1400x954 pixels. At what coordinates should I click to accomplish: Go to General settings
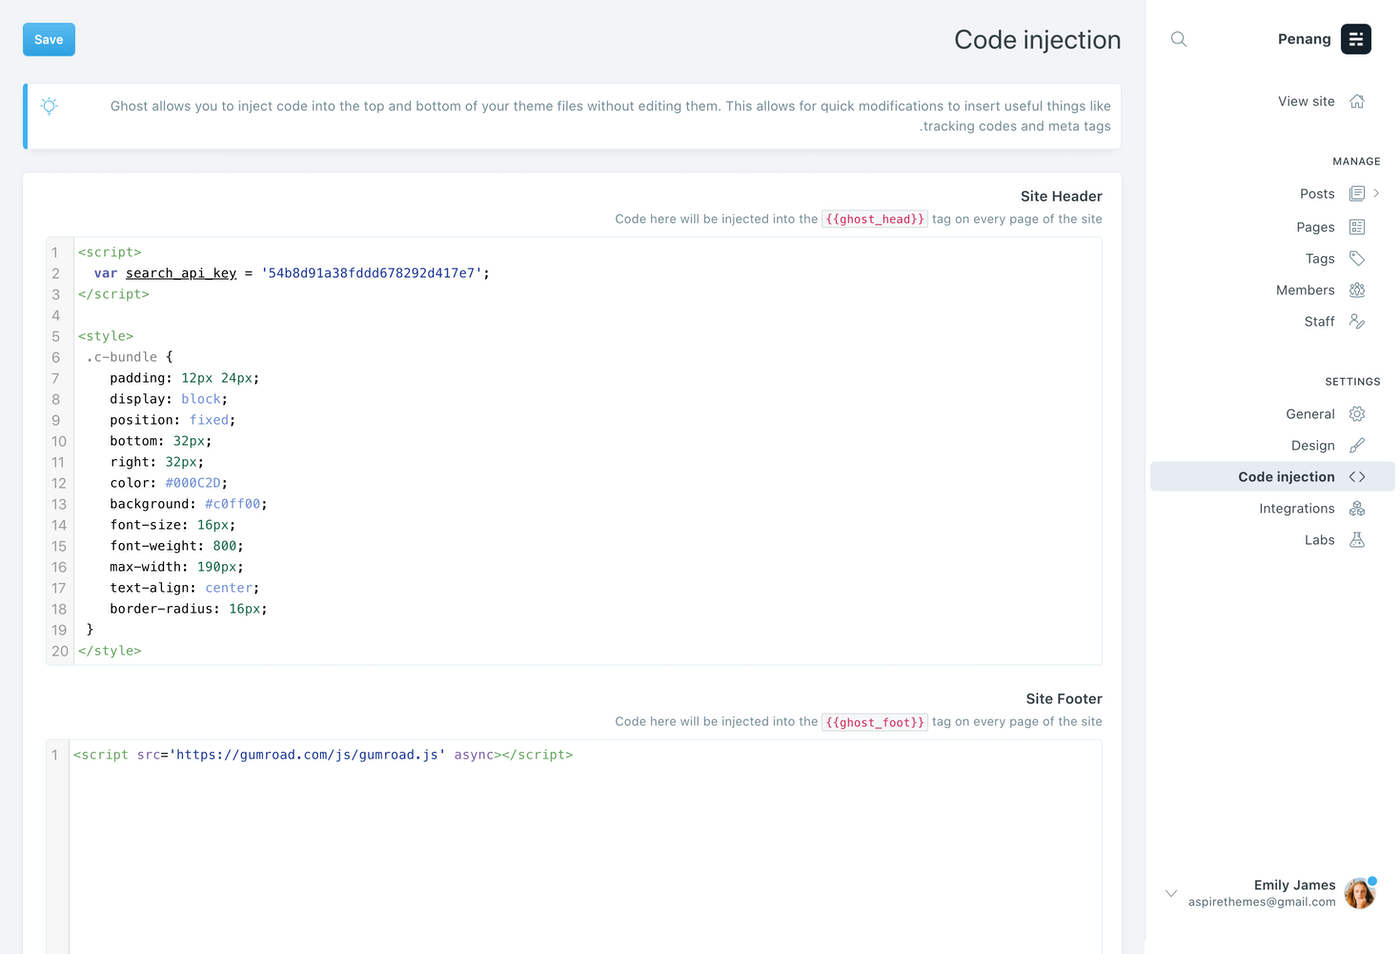point(1310,414)
